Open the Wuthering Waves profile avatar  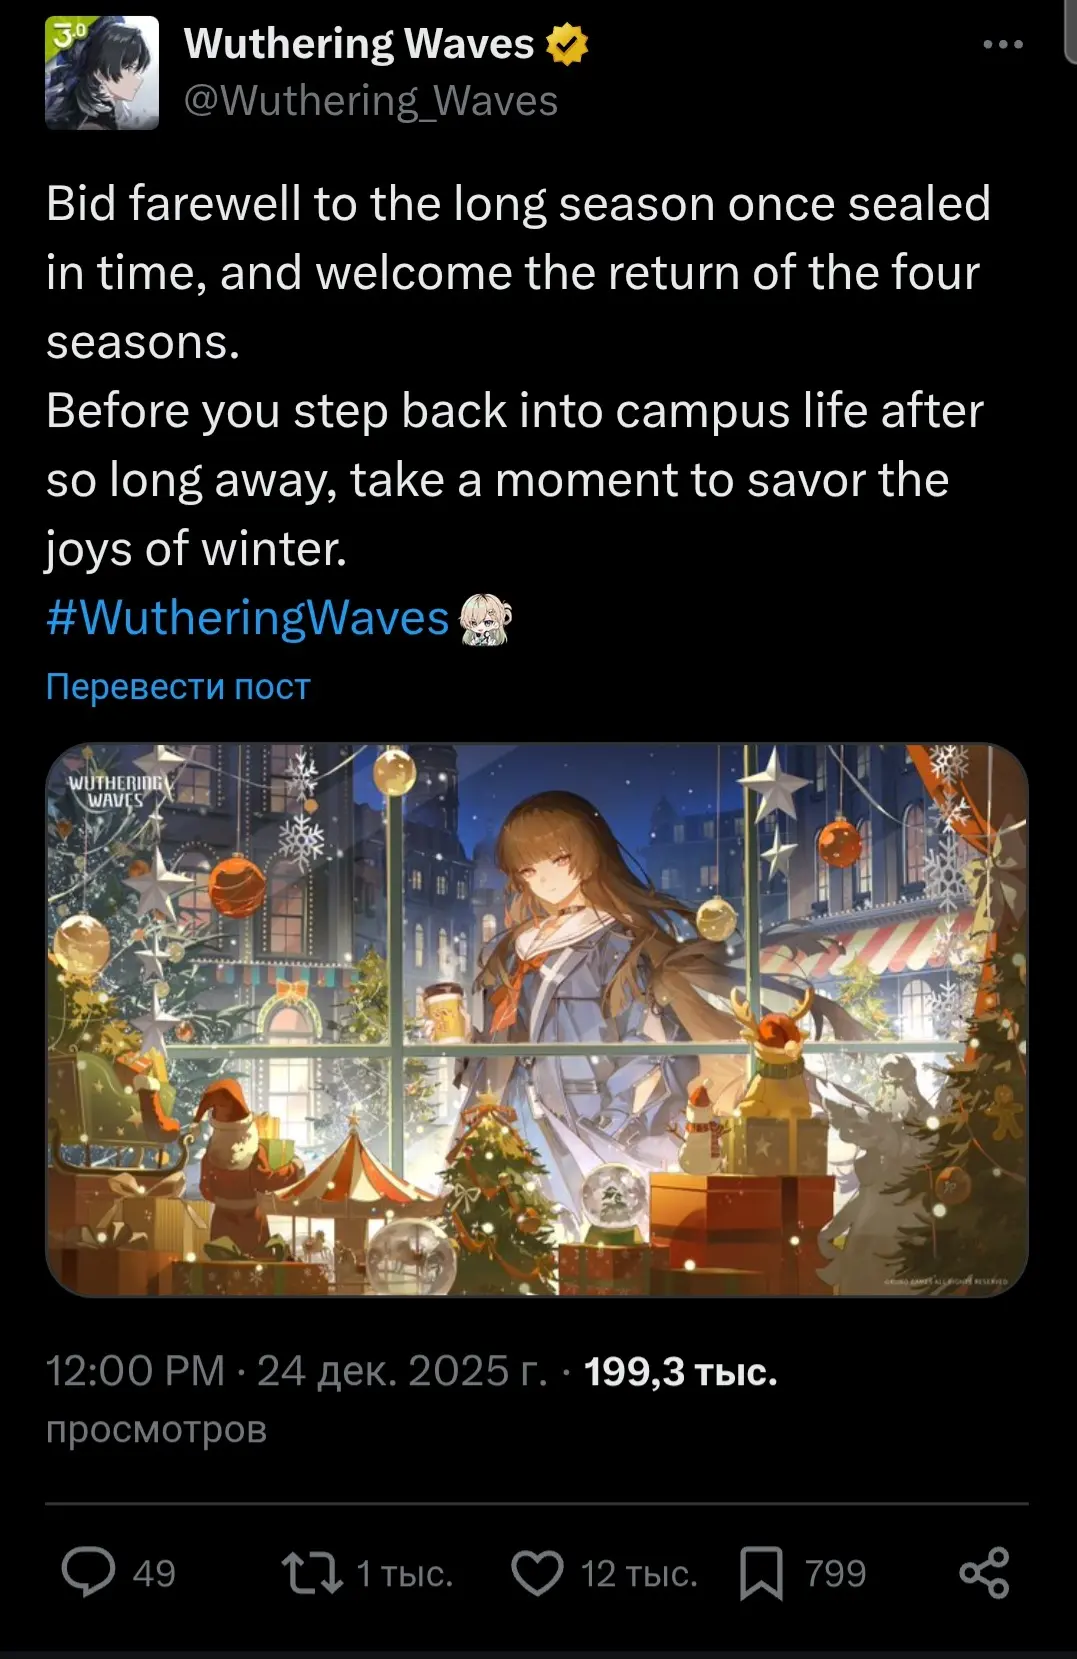(x=102, y=73)
